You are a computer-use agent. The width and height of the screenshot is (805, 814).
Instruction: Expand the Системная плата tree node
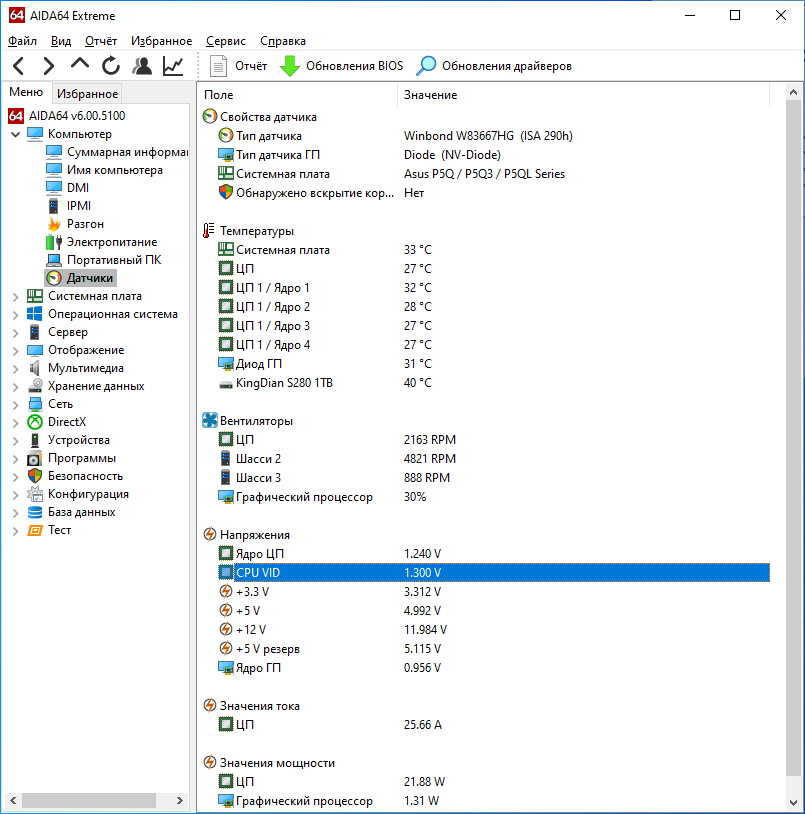coord(16,297)
